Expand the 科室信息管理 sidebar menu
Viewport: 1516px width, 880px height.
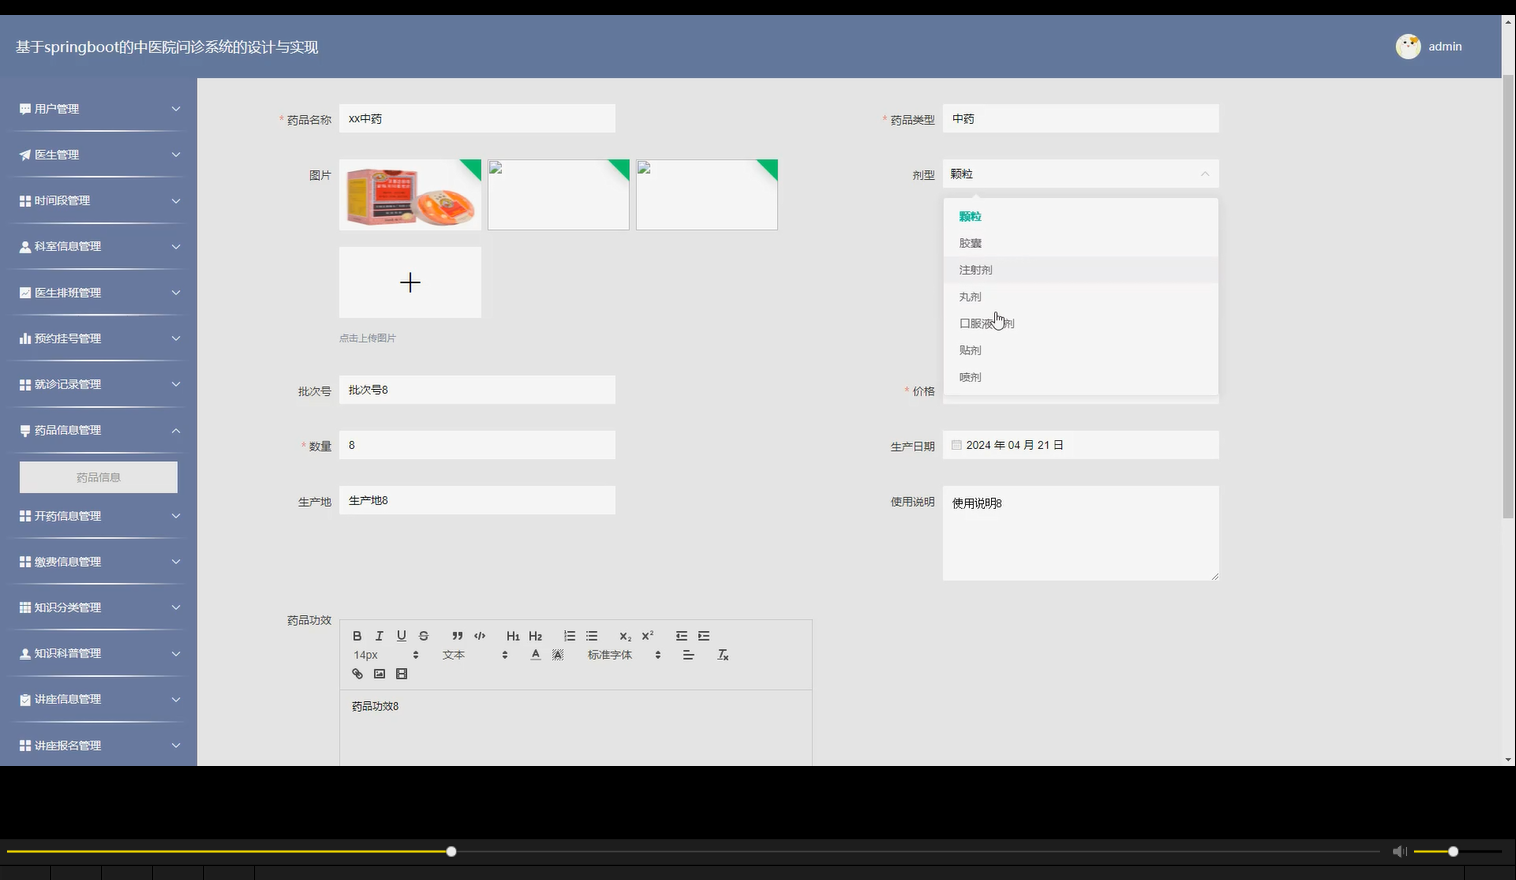pyautogui.click(x=99, y=247)
